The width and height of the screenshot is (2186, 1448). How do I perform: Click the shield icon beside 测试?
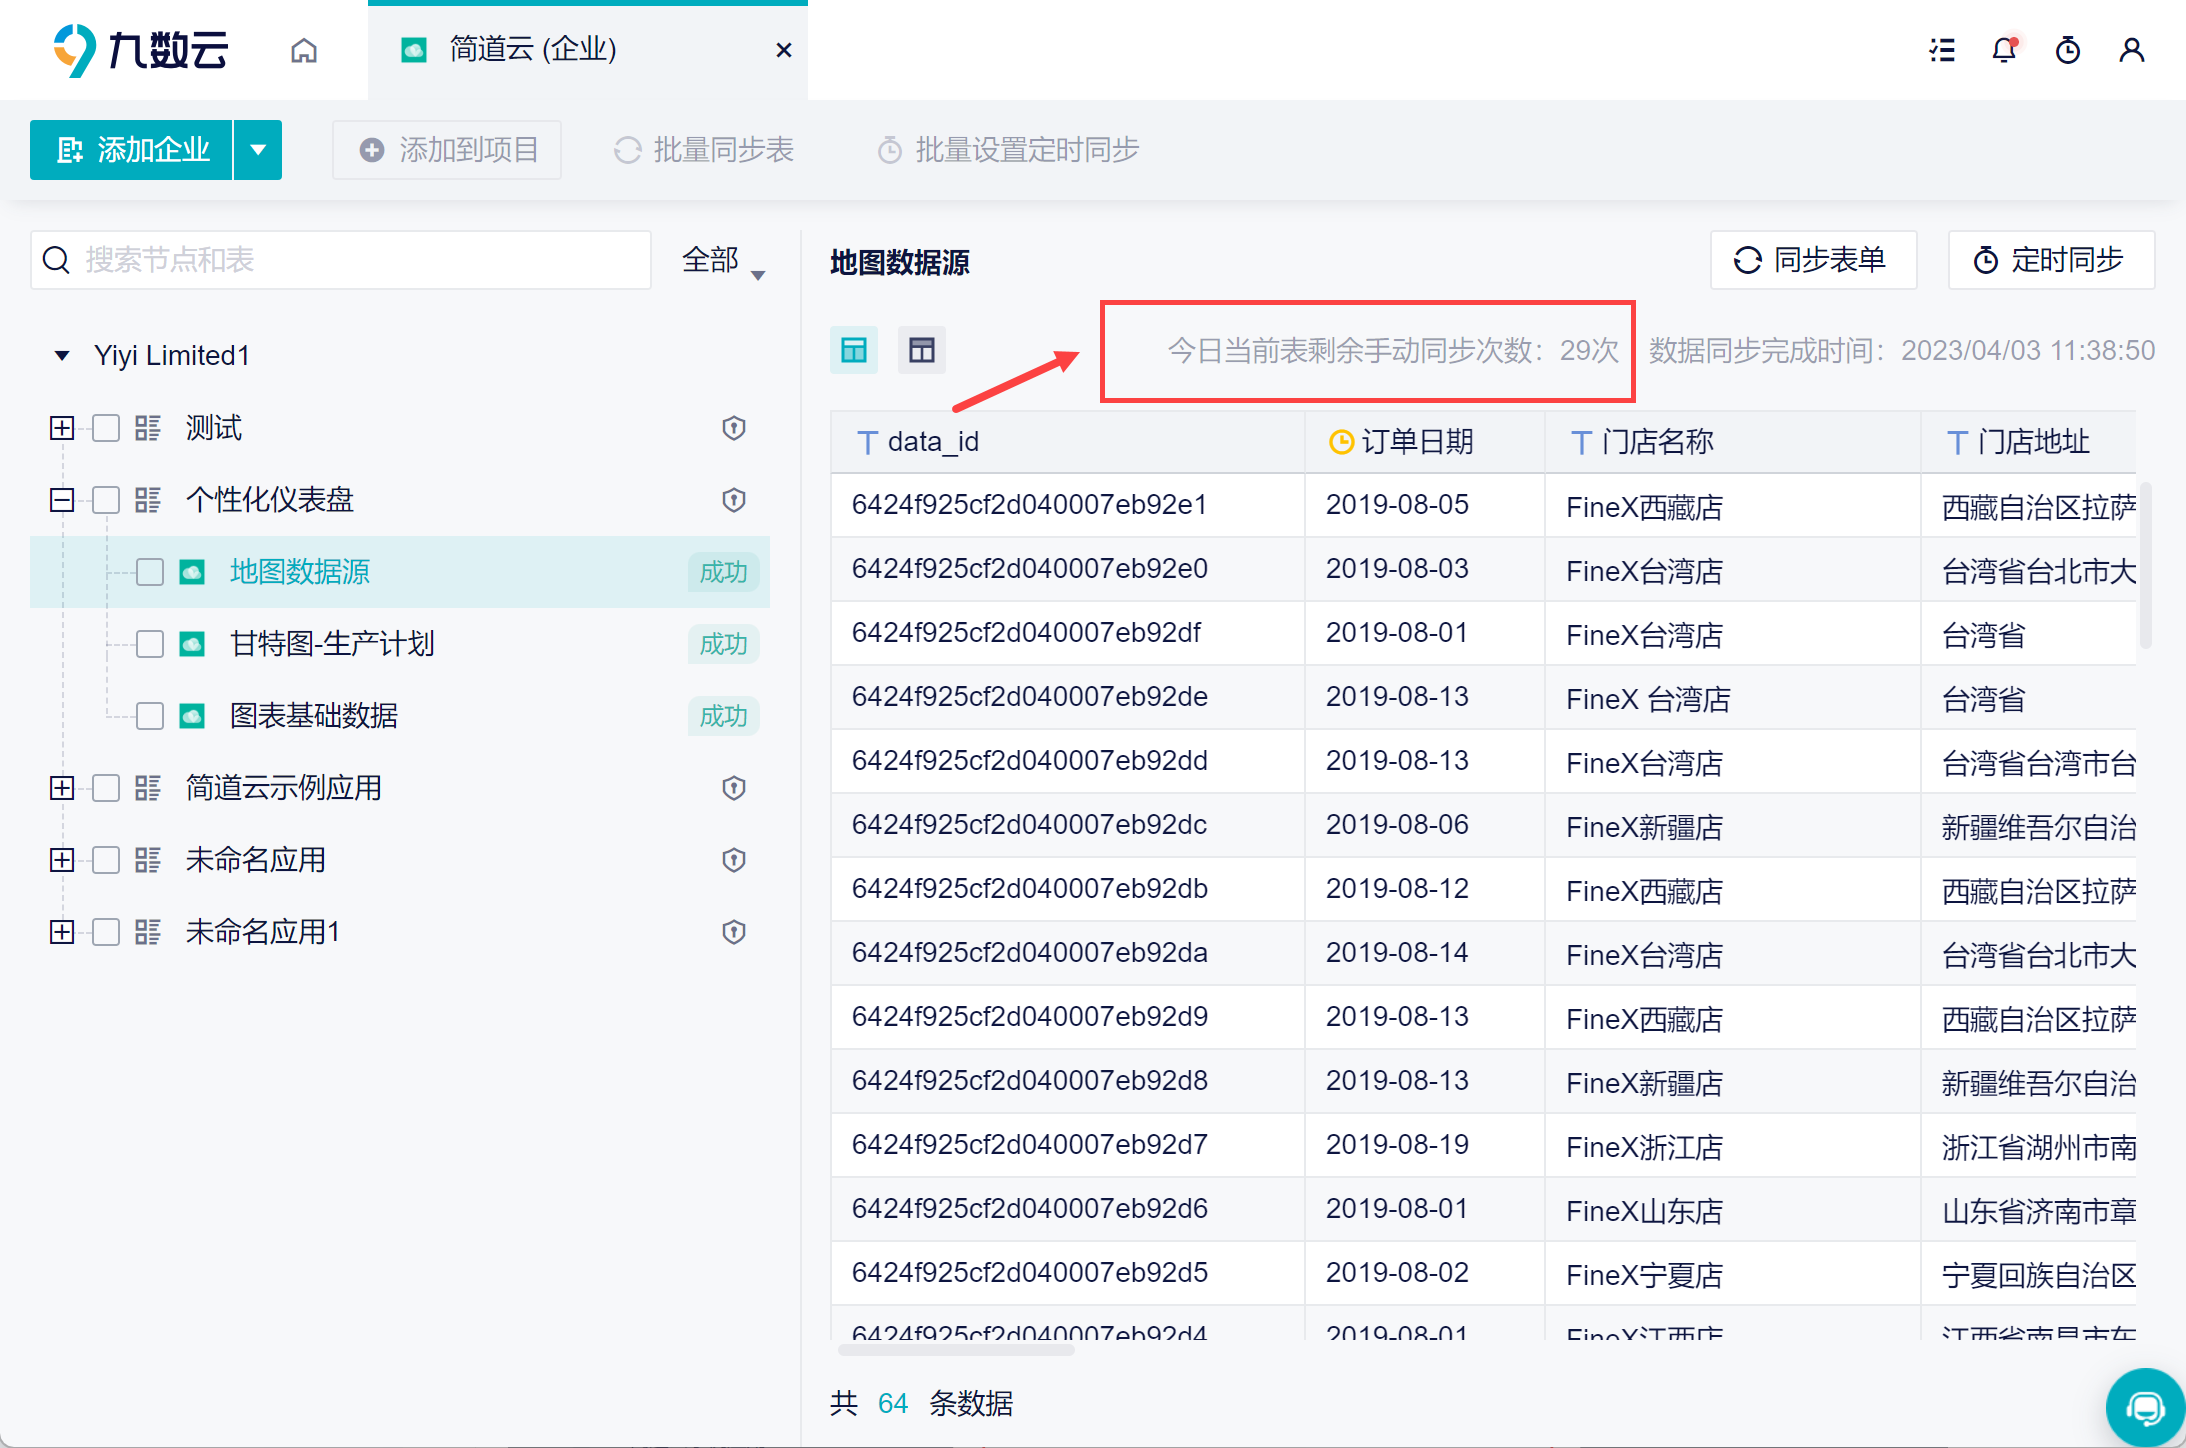(734, 428)
